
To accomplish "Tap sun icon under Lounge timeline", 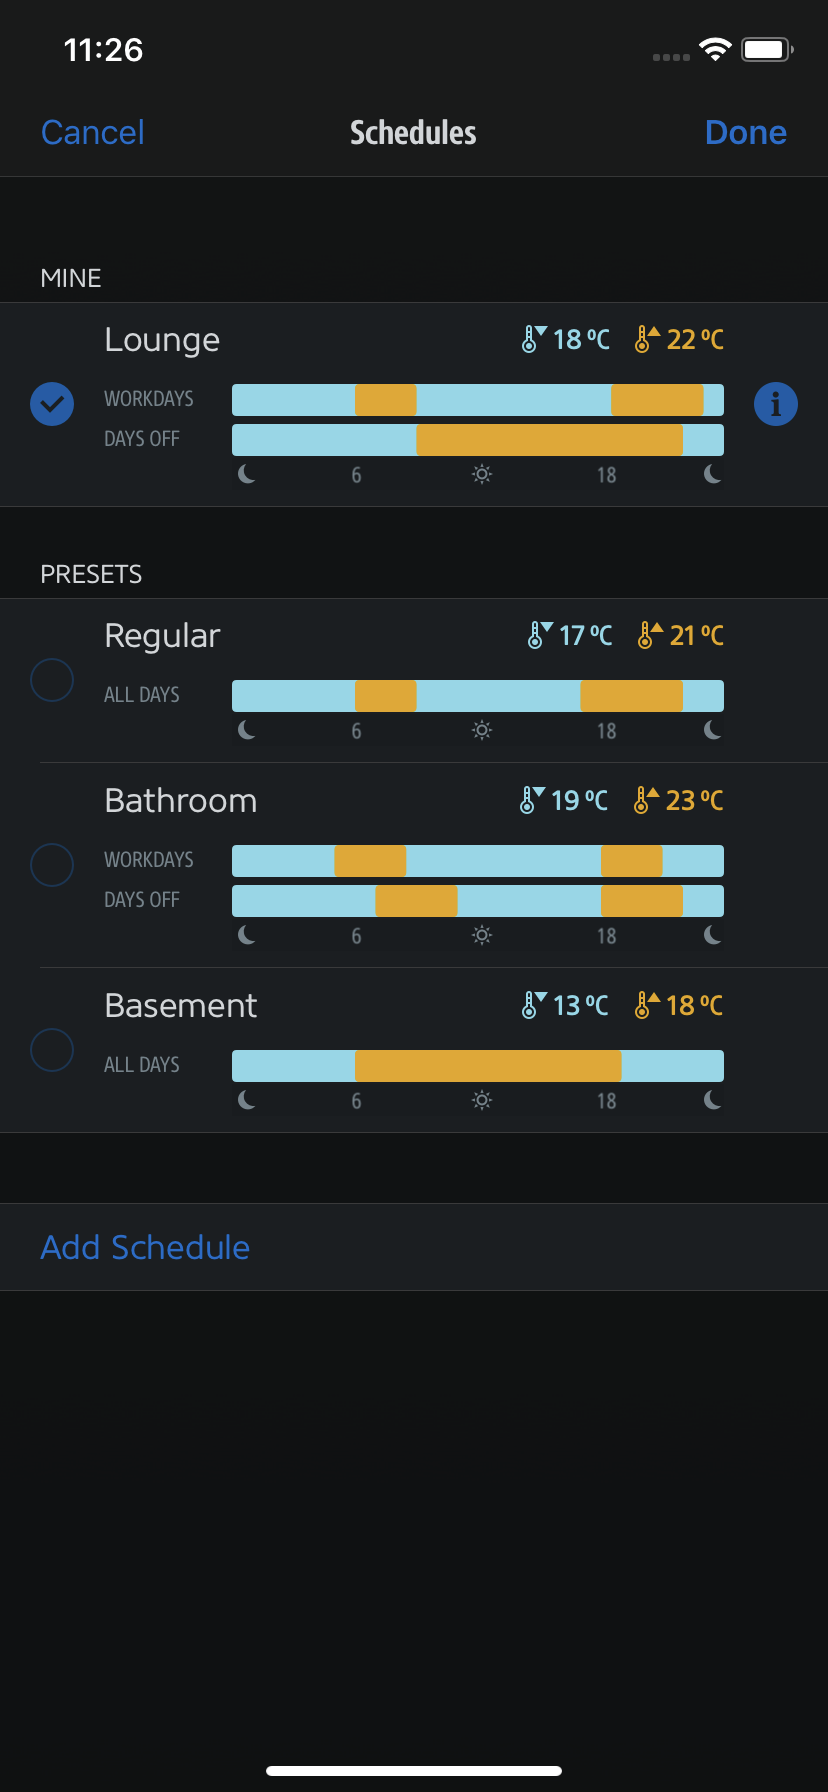I will pyautogui.click(x=482, y=474).
